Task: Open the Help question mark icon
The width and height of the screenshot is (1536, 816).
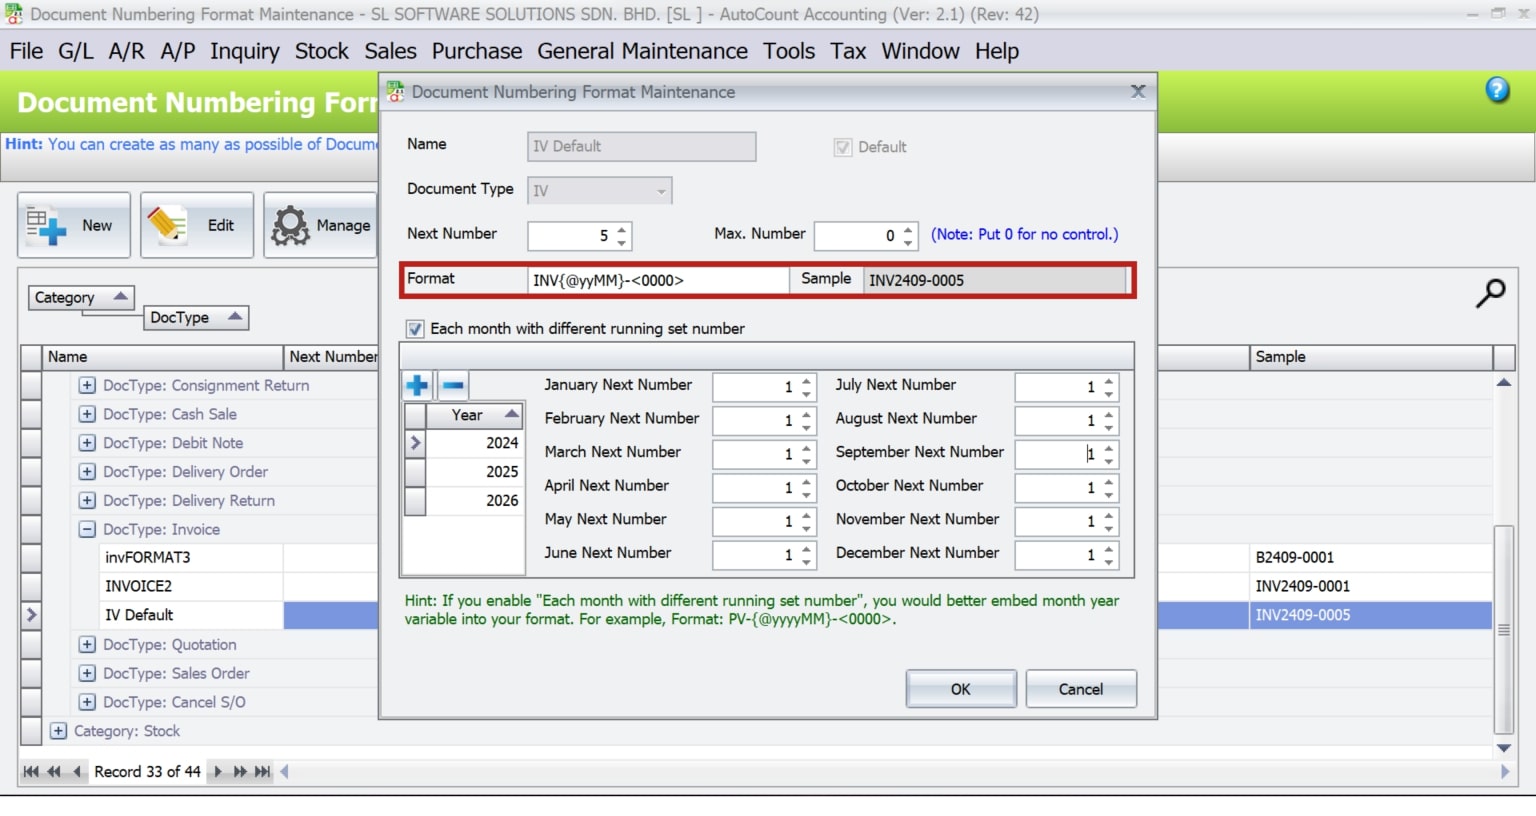Action: [x=1497, y=89]
